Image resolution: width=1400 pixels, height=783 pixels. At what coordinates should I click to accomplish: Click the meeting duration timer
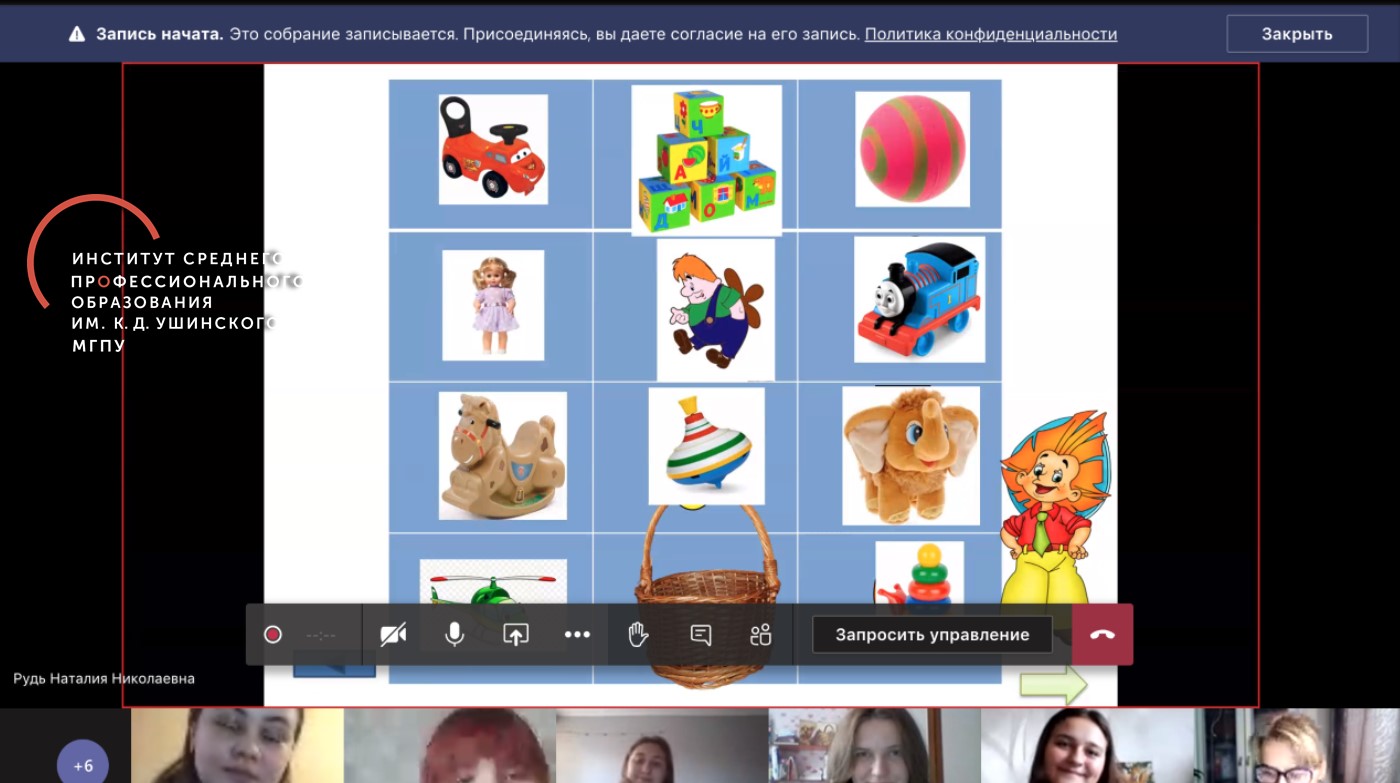[x=321, y=635]
